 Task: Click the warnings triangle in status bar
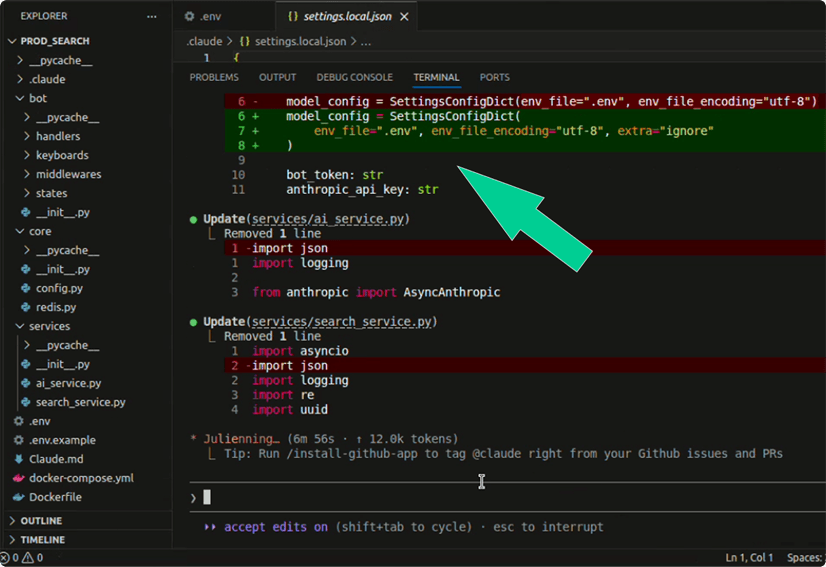[x=28, y=558]
